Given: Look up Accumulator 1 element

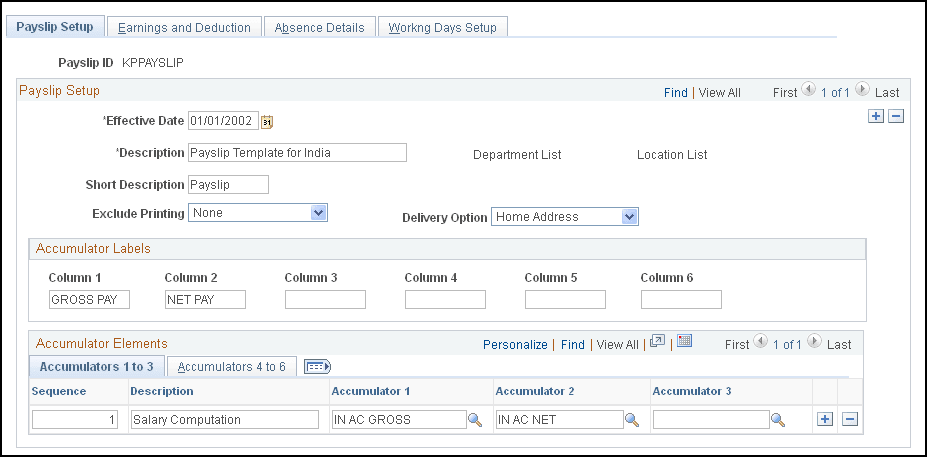Looking at the screenshot, I should pos(475,420).
